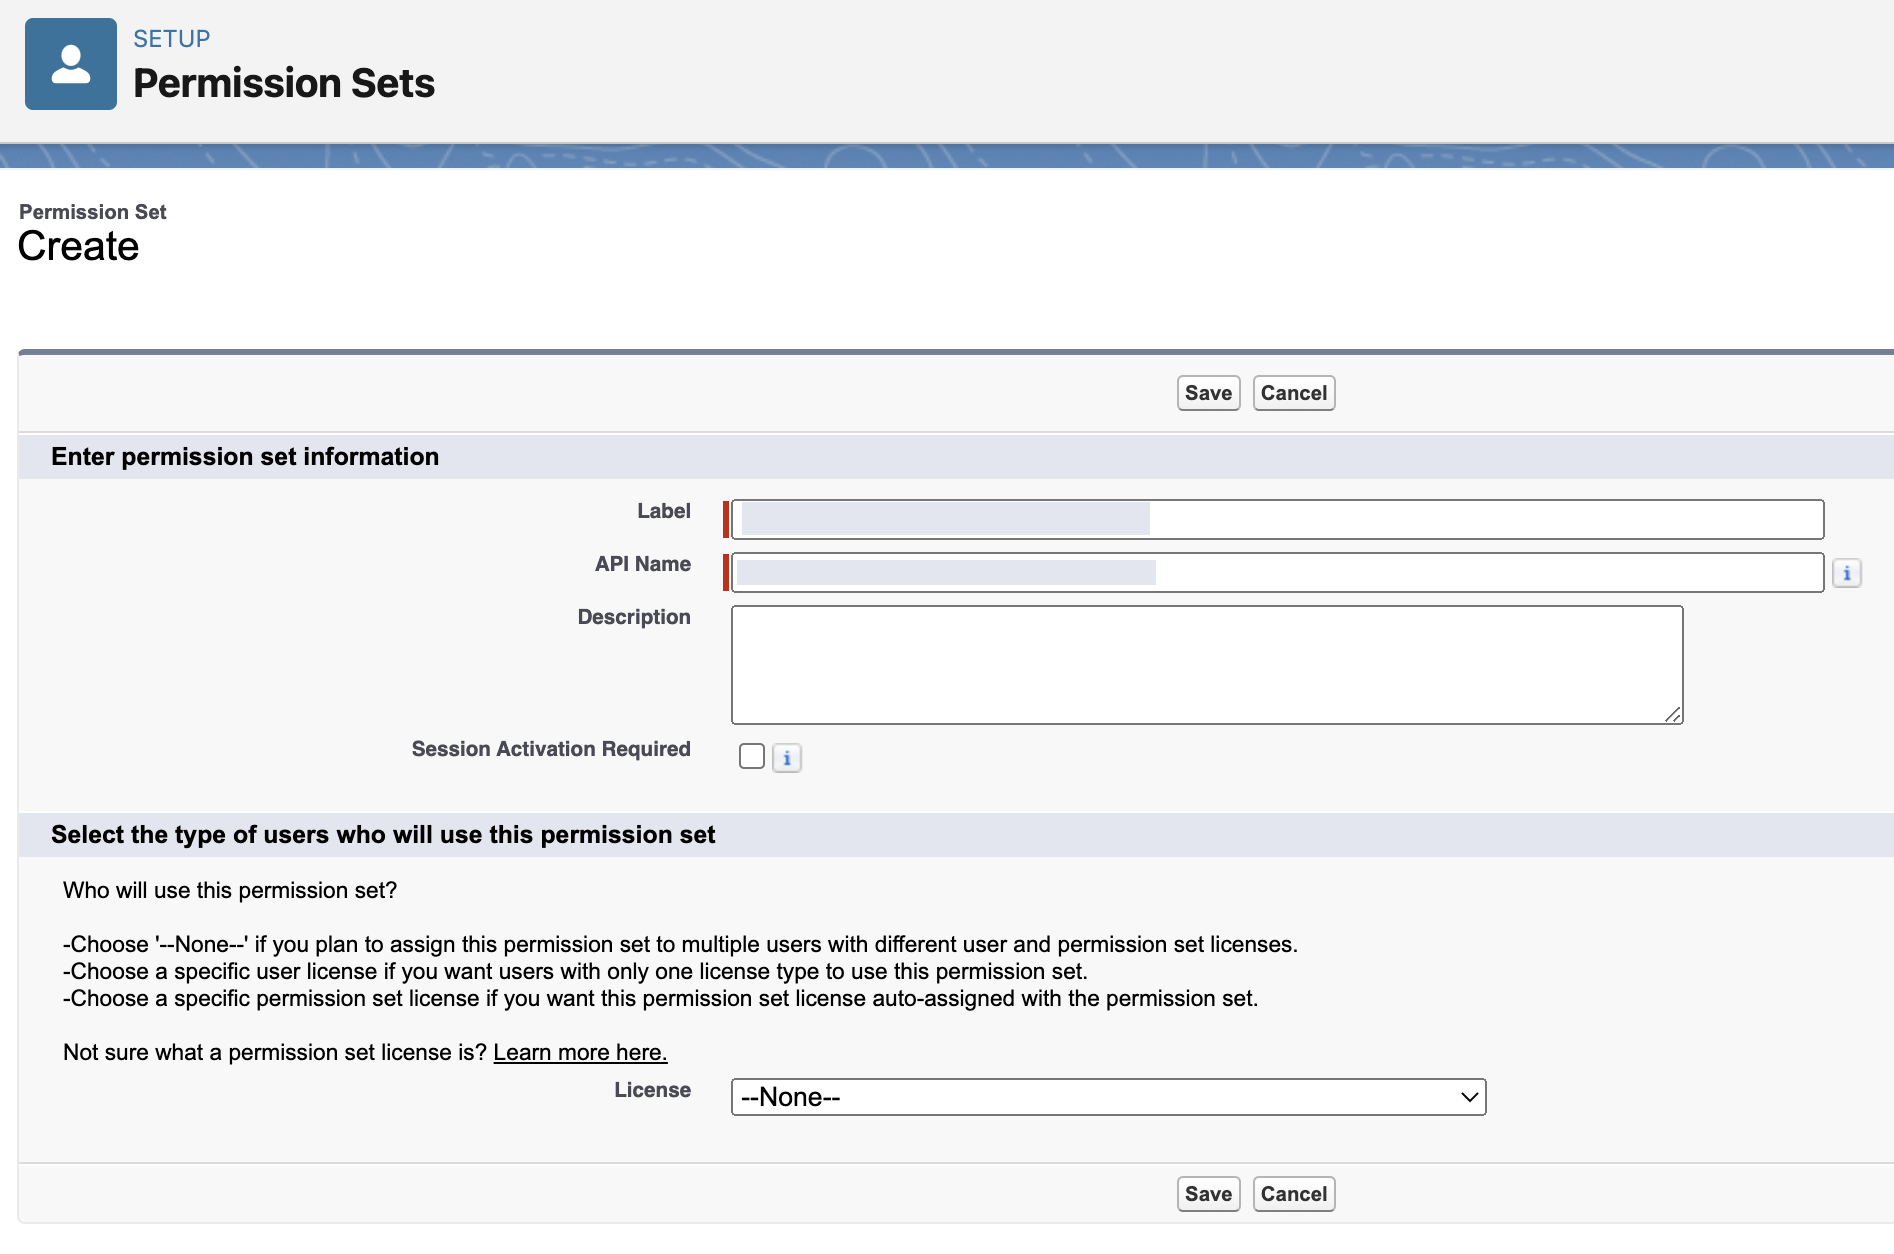Click the SETUP breadcrumb text
The image size is (1894, 1254).
[x=172, y=39]
